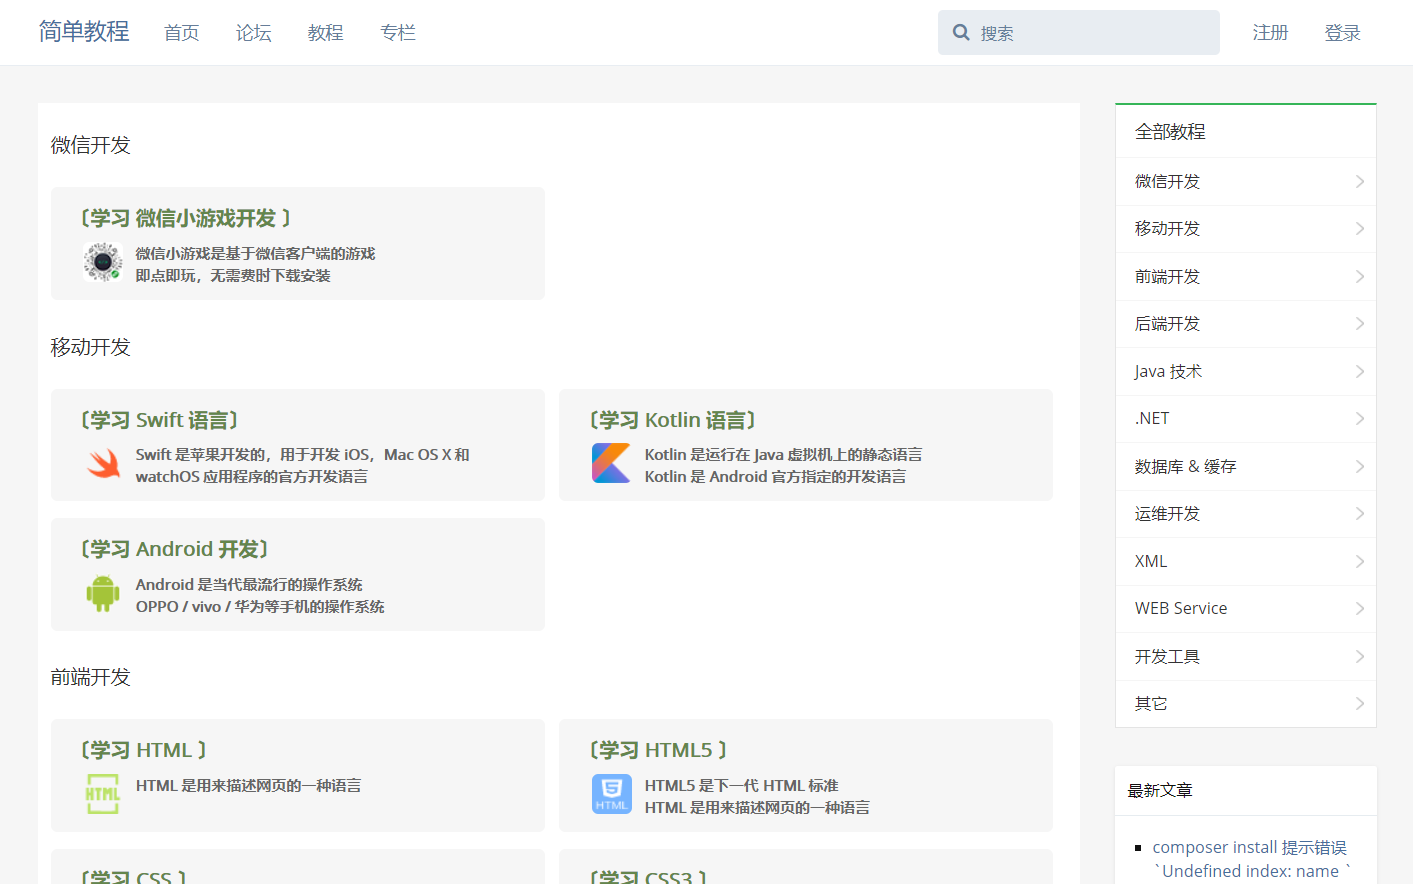1413x884 pixels.
Task: Click the WeChat mini-game QR icon
Action: click(x=103, y=262)
